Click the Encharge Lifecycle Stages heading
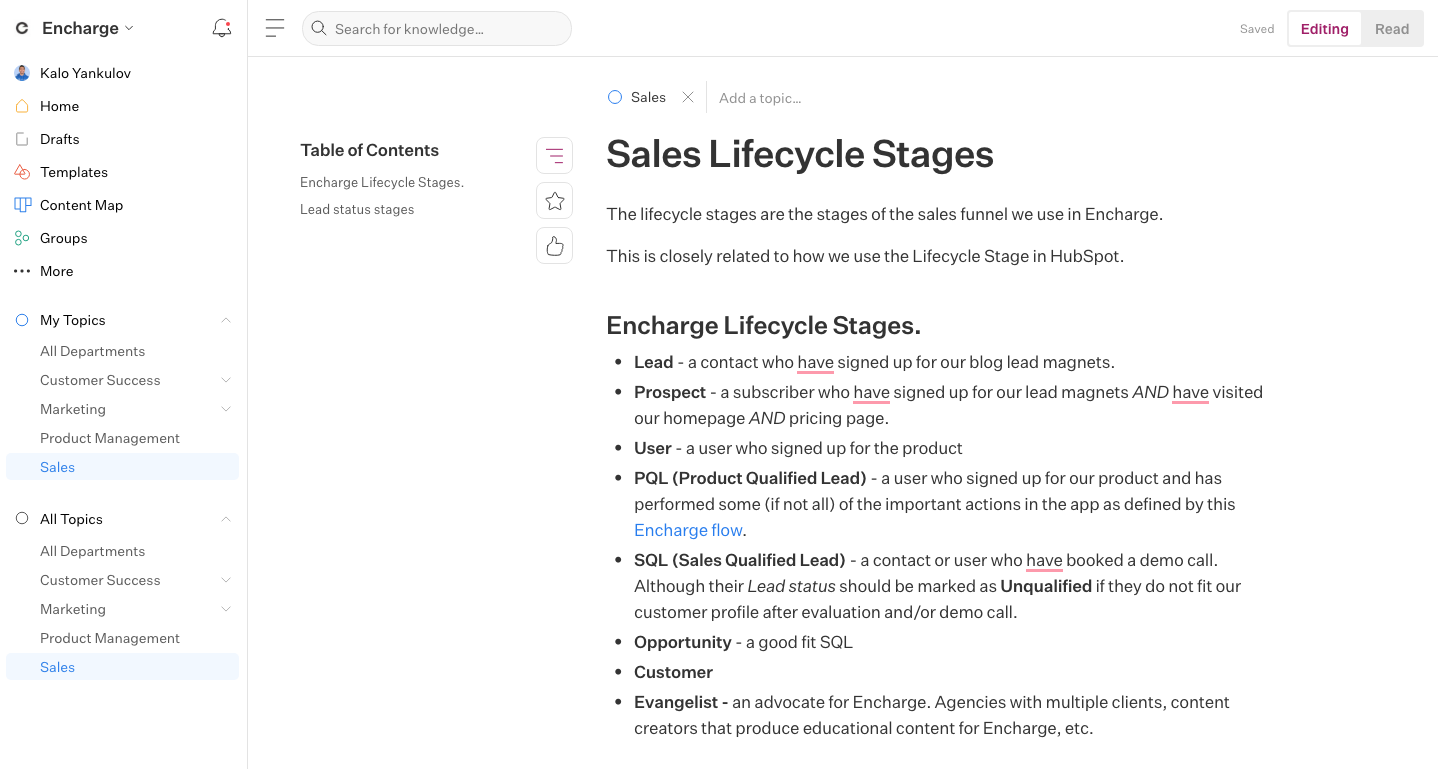1438x769 pixels. (x=763, y=326)
